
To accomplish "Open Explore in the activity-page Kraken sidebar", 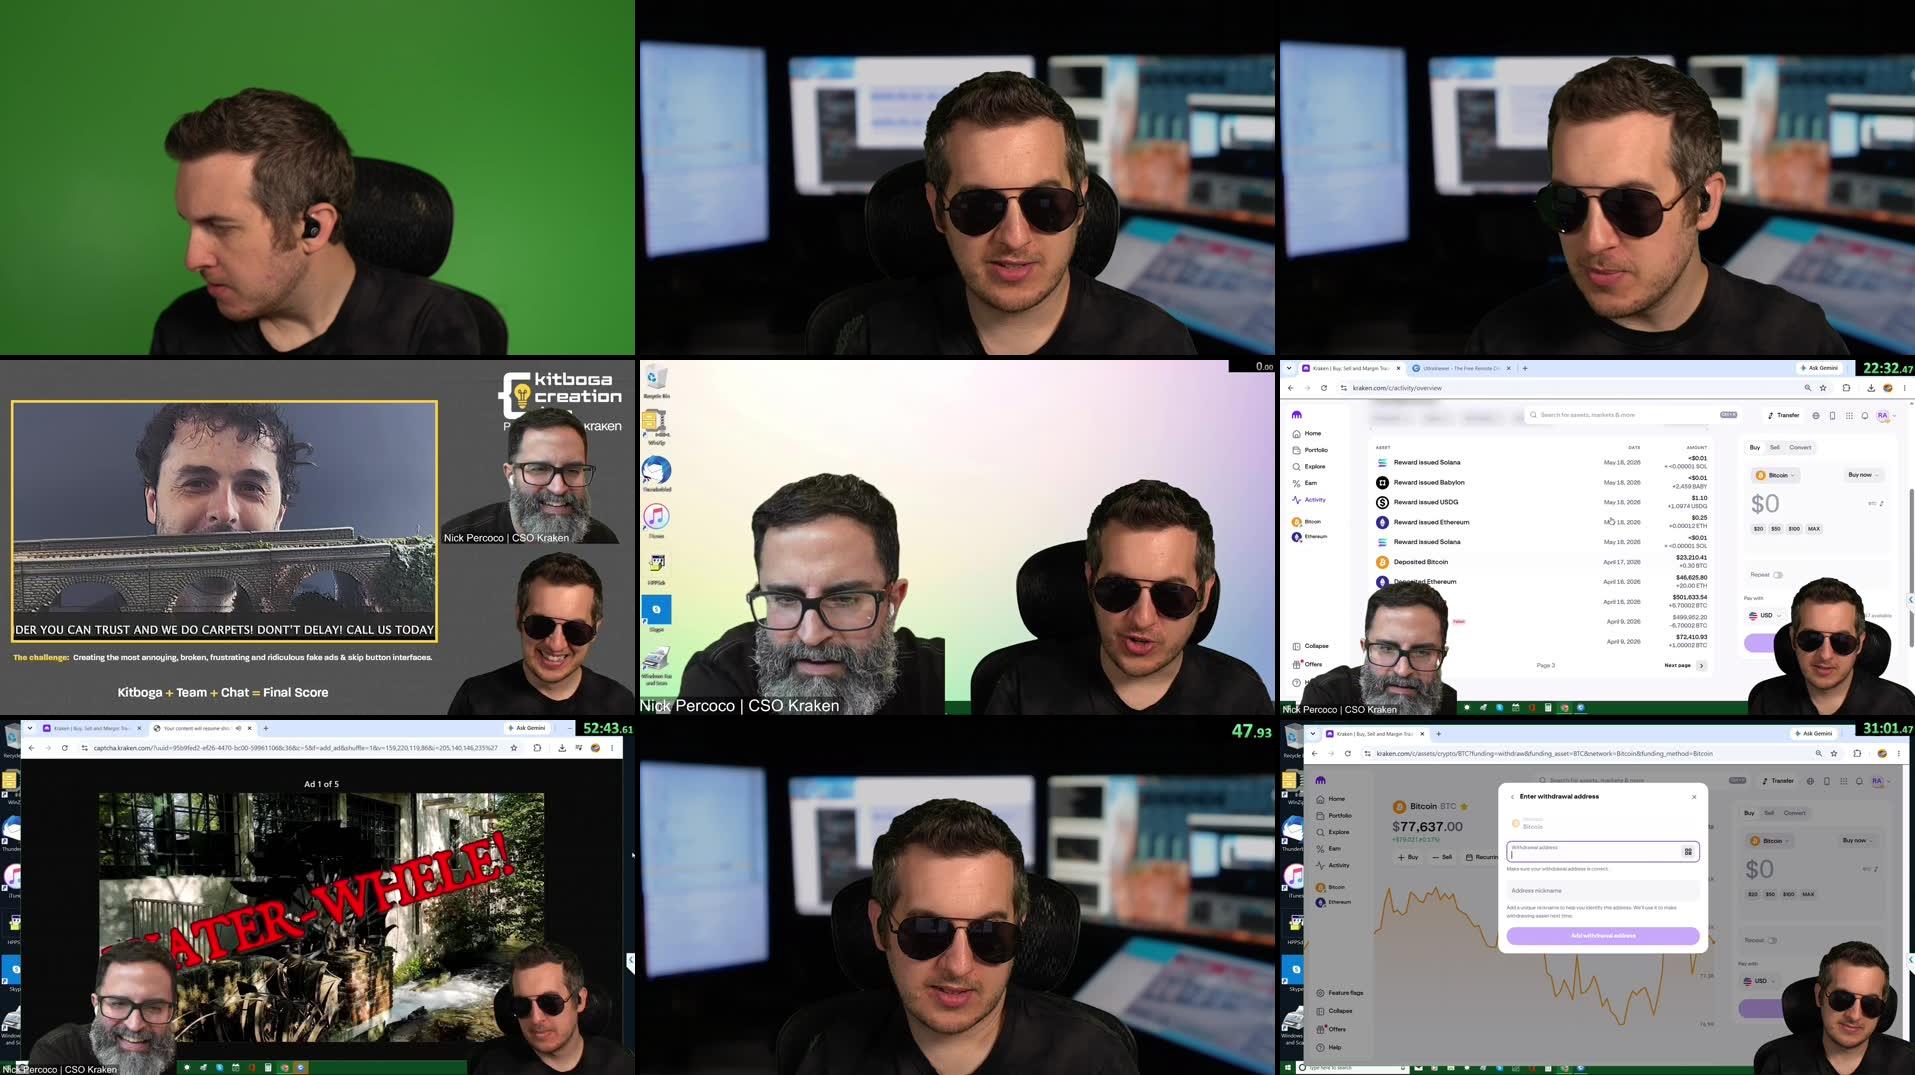I will (x=1309, y=466).
